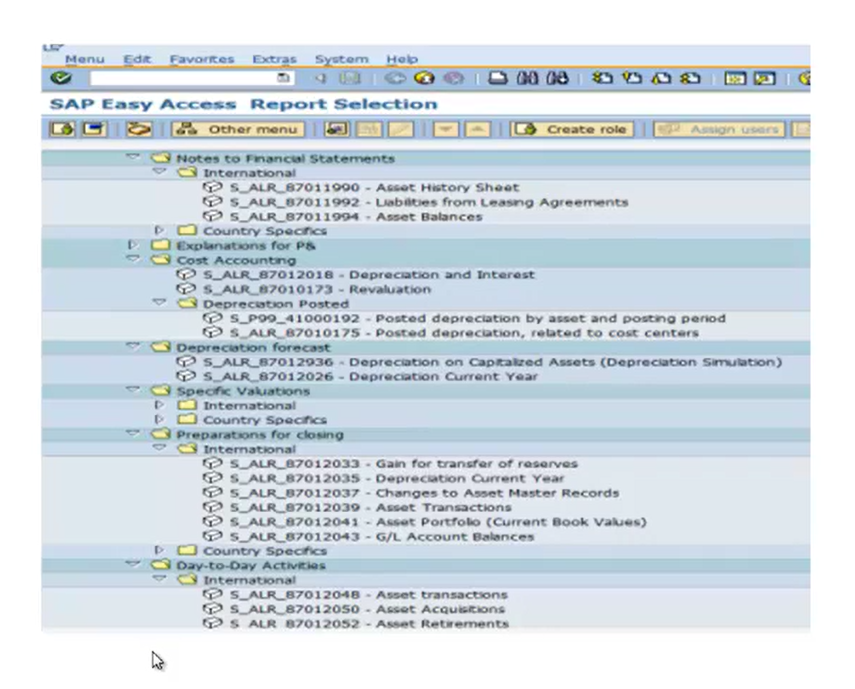The width and height of the screenshot is (855, 689).
Task: Click the Create New Session icon
Action: click(734, 78)
